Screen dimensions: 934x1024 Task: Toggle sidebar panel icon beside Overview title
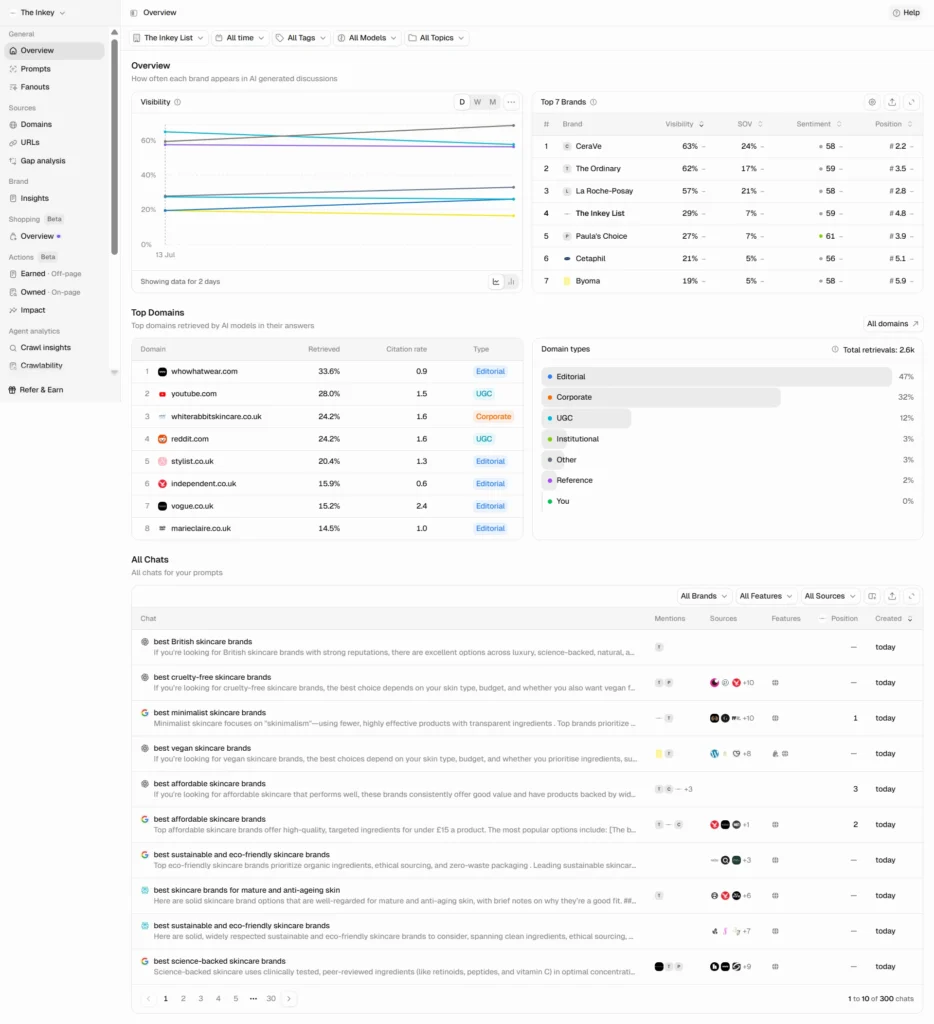point(134,12)
